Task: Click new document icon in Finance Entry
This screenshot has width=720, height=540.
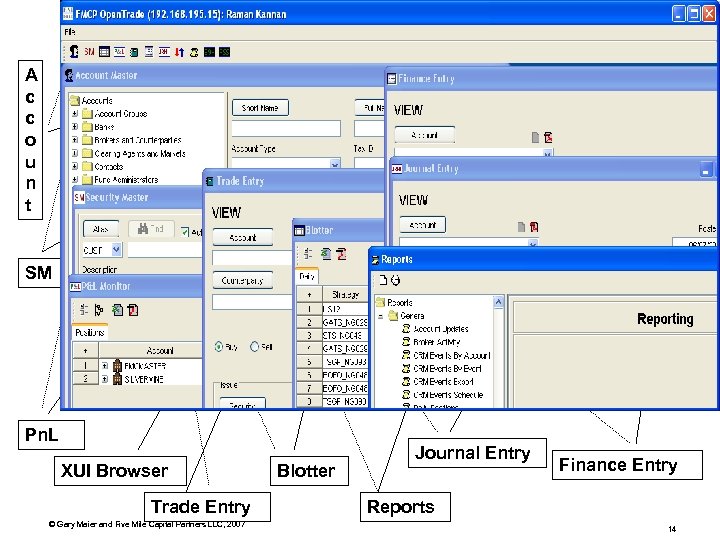Action: coord(535,137)
